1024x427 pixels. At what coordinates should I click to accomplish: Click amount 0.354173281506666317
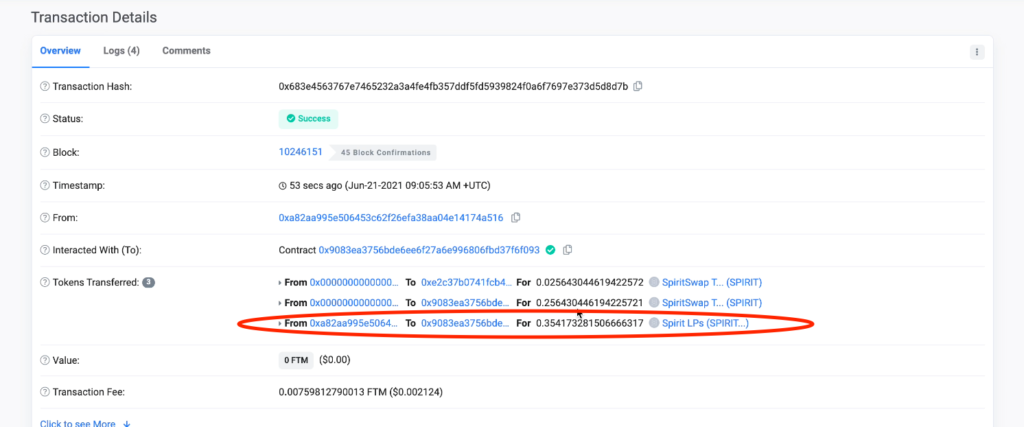590,323
